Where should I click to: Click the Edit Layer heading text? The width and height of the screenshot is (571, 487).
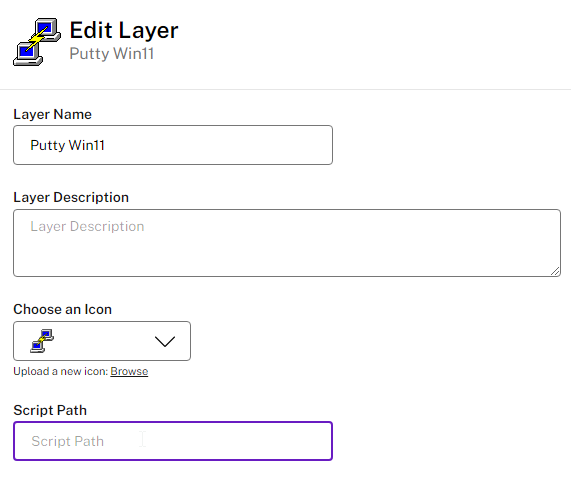124,30
